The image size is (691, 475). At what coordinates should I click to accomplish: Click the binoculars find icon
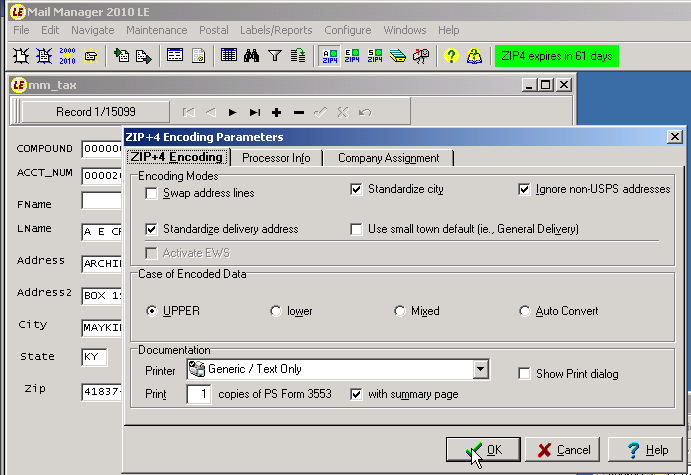click(x=252, y=56)
